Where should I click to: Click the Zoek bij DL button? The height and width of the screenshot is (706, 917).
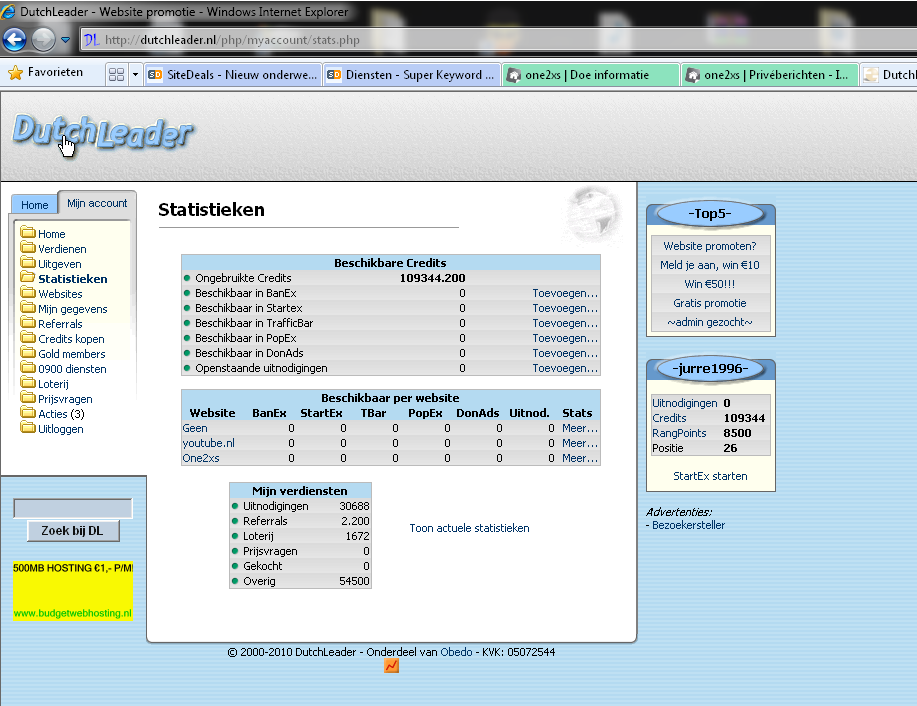pos(73,531)
